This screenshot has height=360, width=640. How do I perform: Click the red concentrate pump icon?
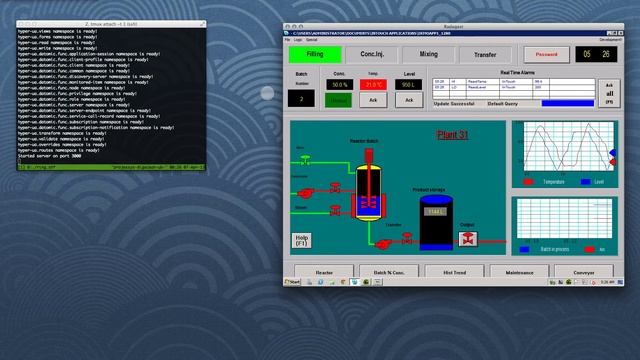point(305,193)
